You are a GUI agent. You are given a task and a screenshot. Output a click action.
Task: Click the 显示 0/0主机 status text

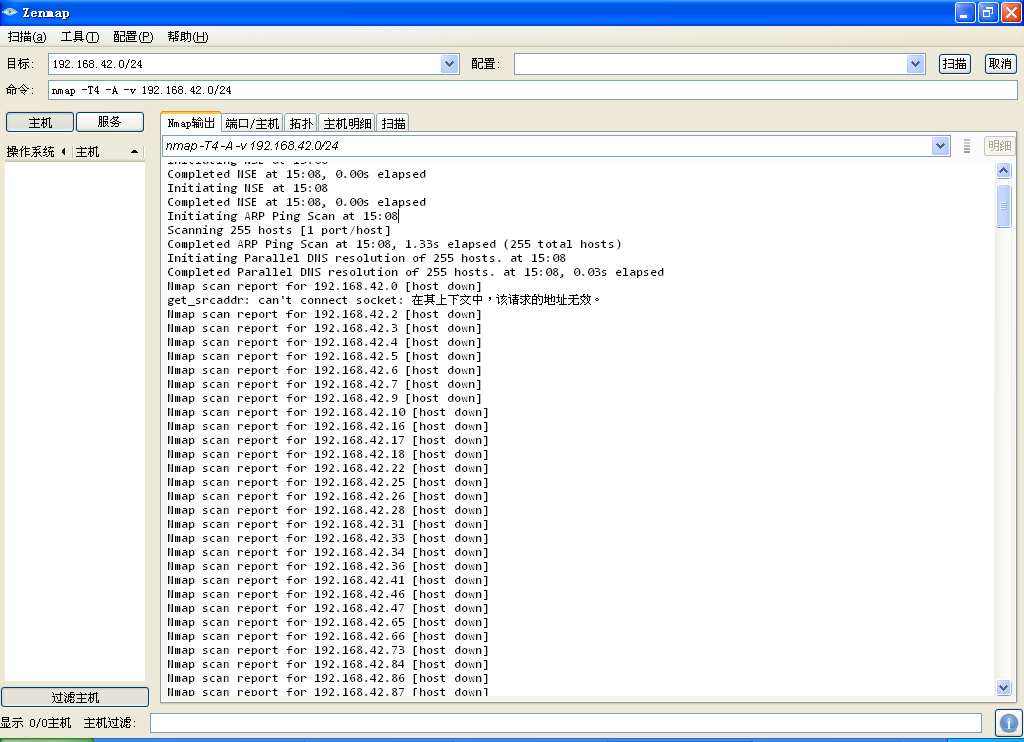(36, 723)
